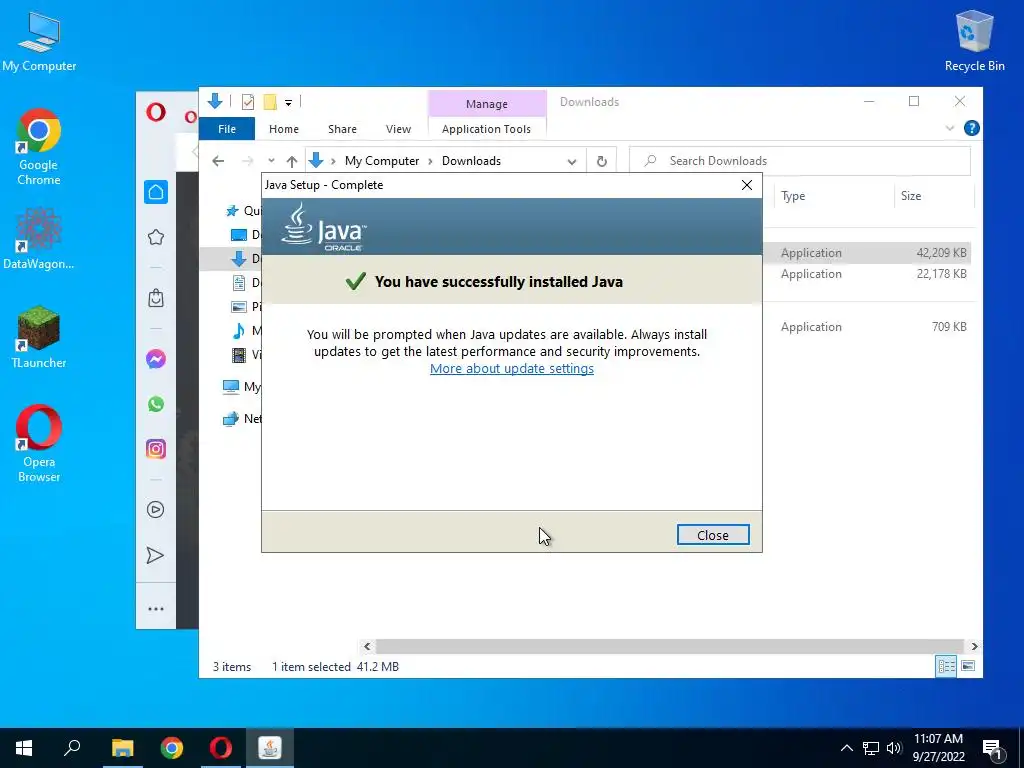Switch to Opera from taskbar
The image size is (1024, 768).
coord(221,748)
